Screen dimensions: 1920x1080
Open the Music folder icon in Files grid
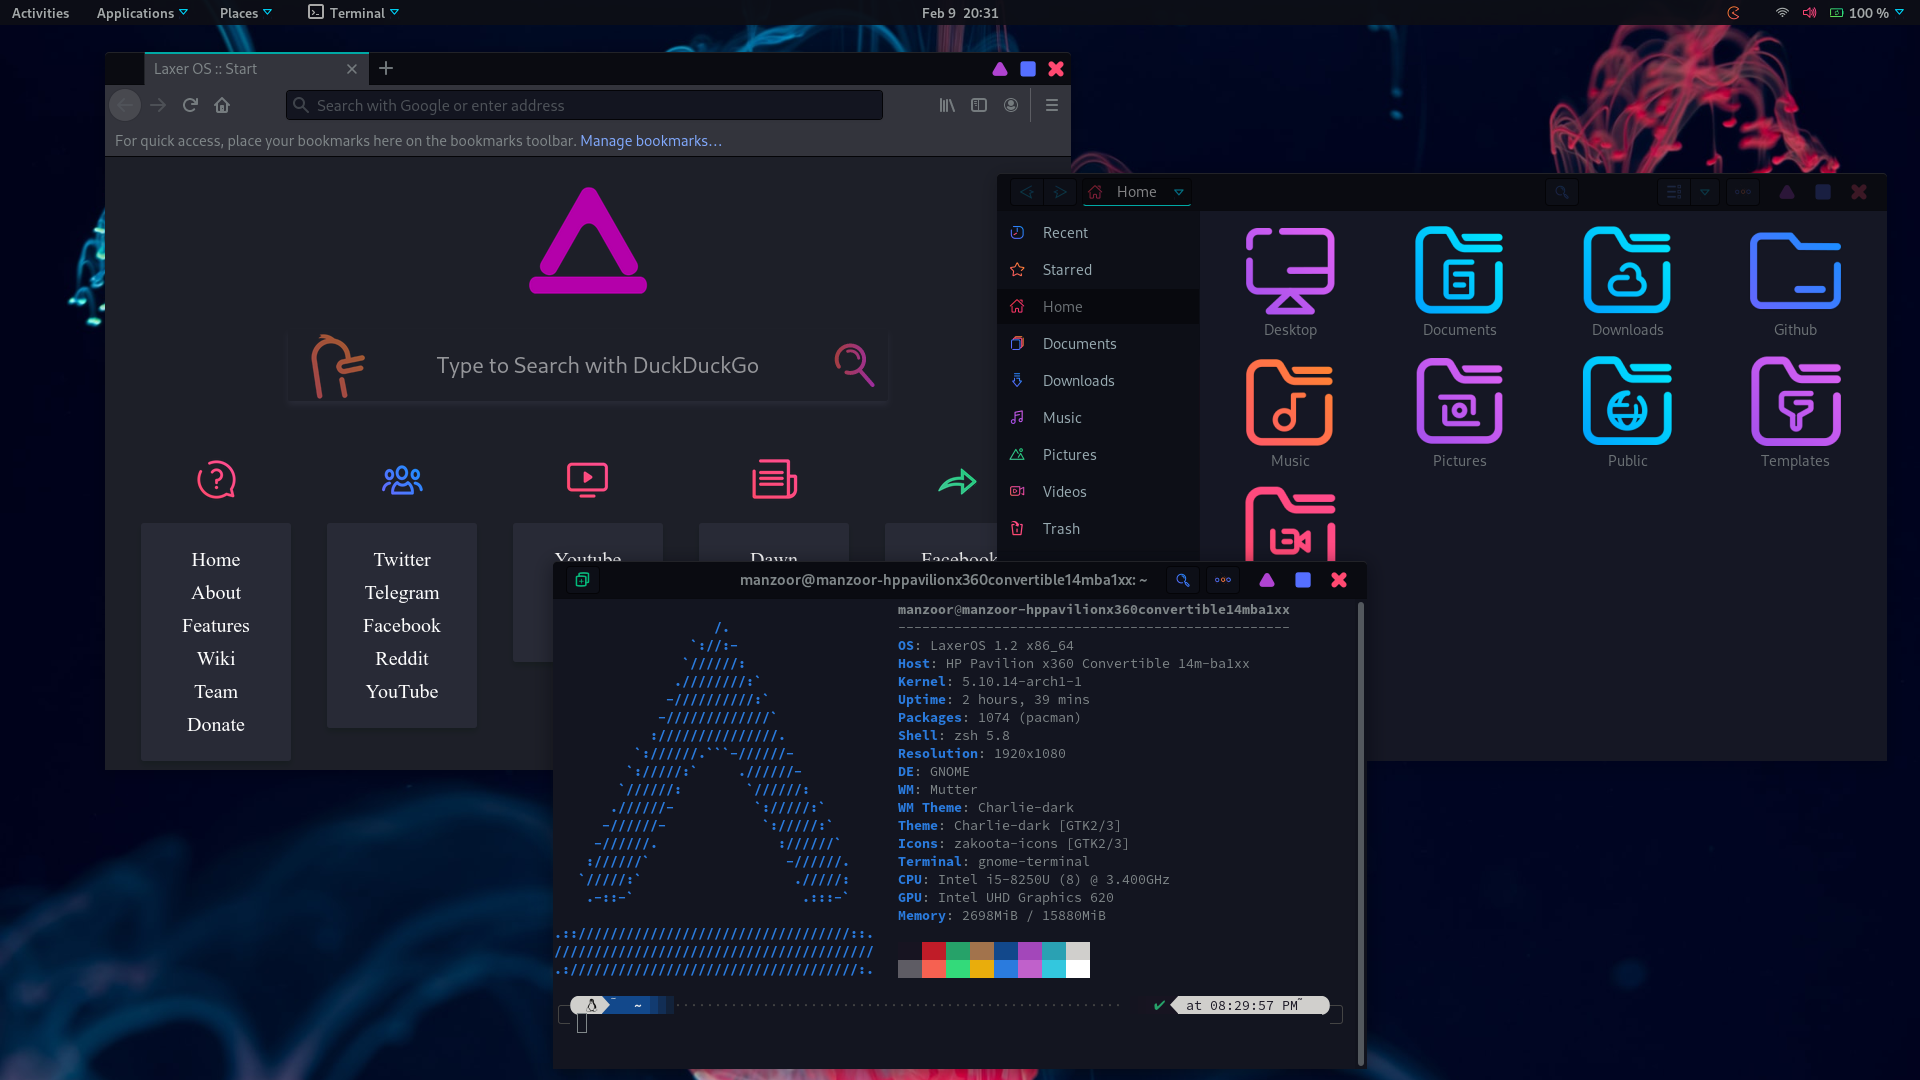pos(1290,402)
